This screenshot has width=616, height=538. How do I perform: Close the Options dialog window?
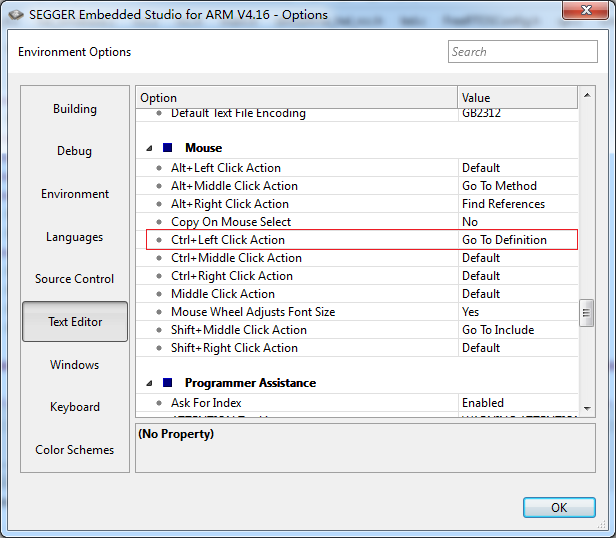586,10
